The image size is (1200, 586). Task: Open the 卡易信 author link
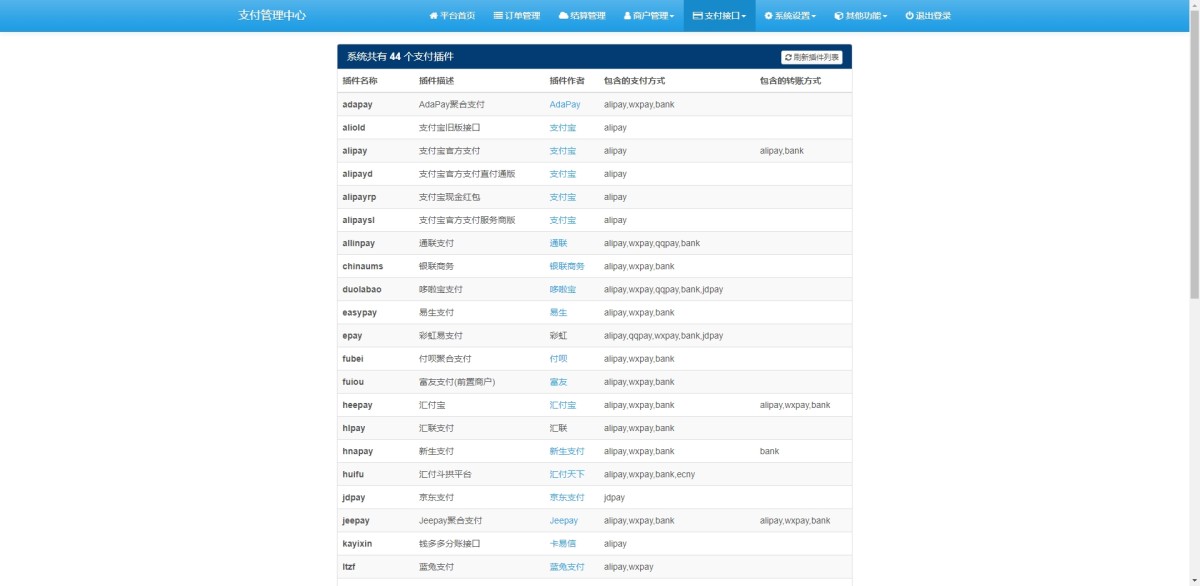(563, 544)
